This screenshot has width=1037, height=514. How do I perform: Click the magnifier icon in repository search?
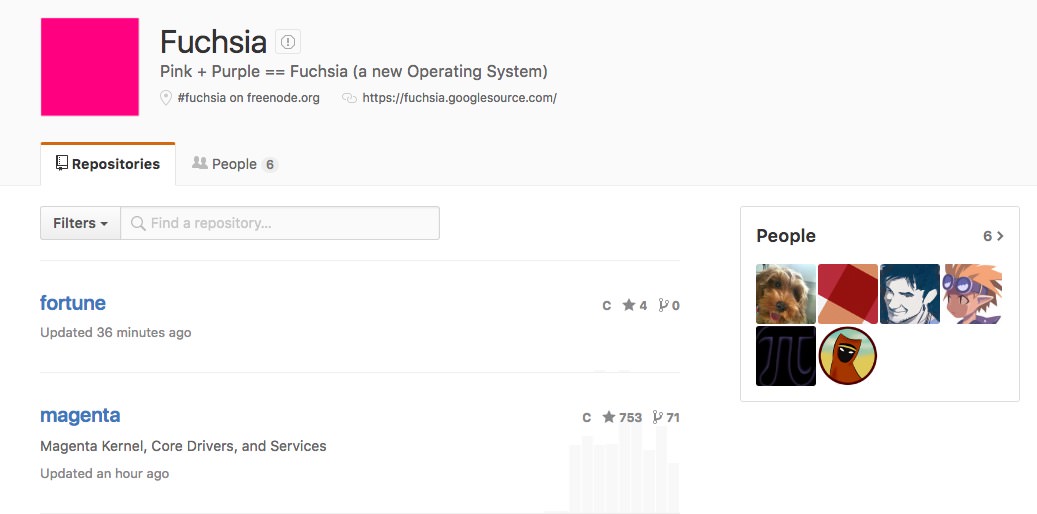click(x=138, y=223)
